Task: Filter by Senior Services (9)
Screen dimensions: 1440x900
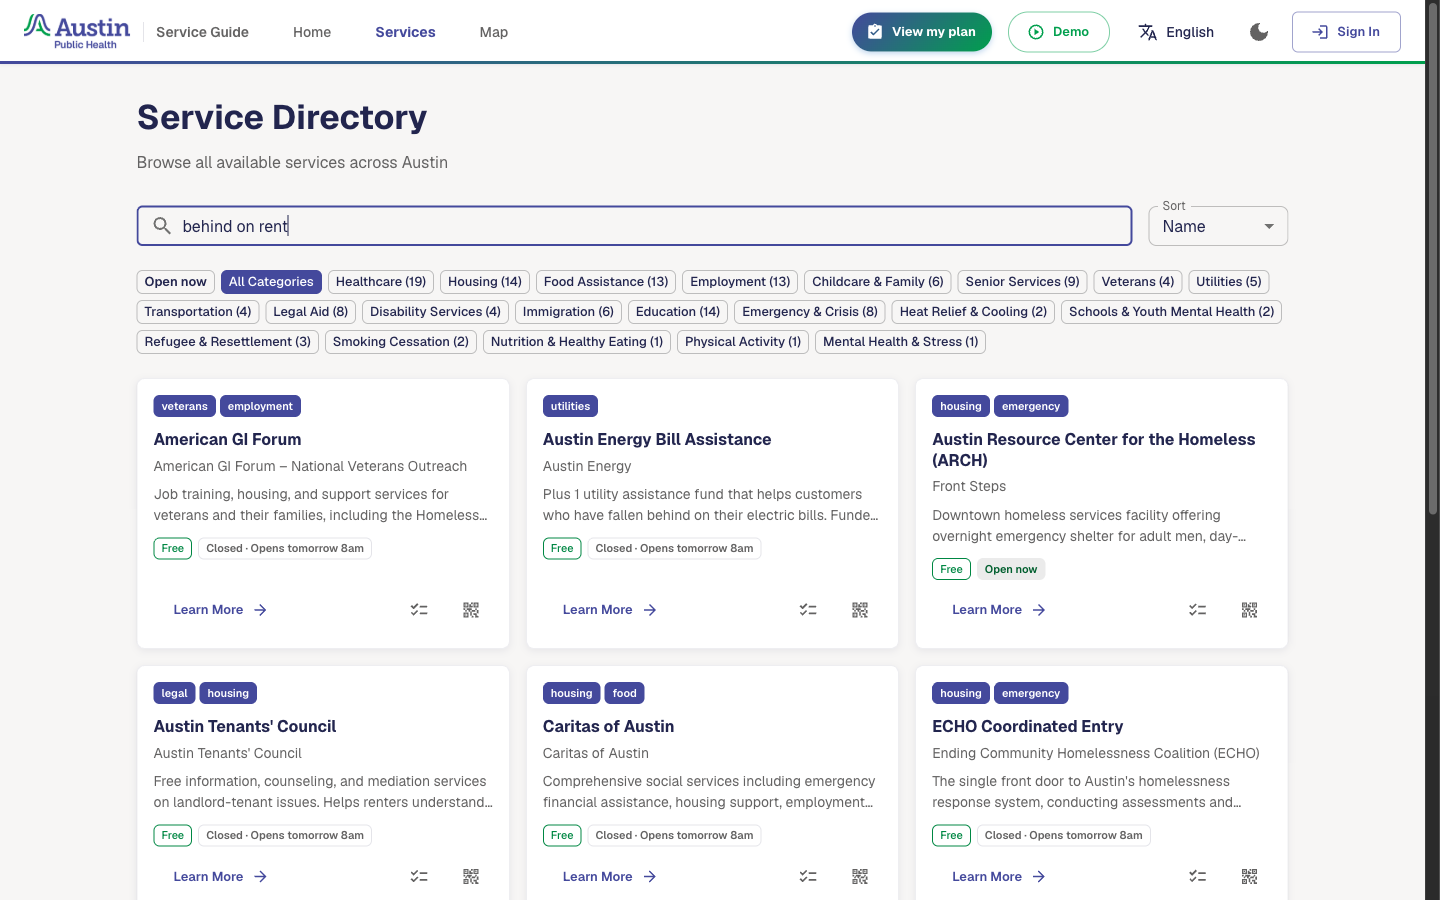Action: click(1022, 282)
